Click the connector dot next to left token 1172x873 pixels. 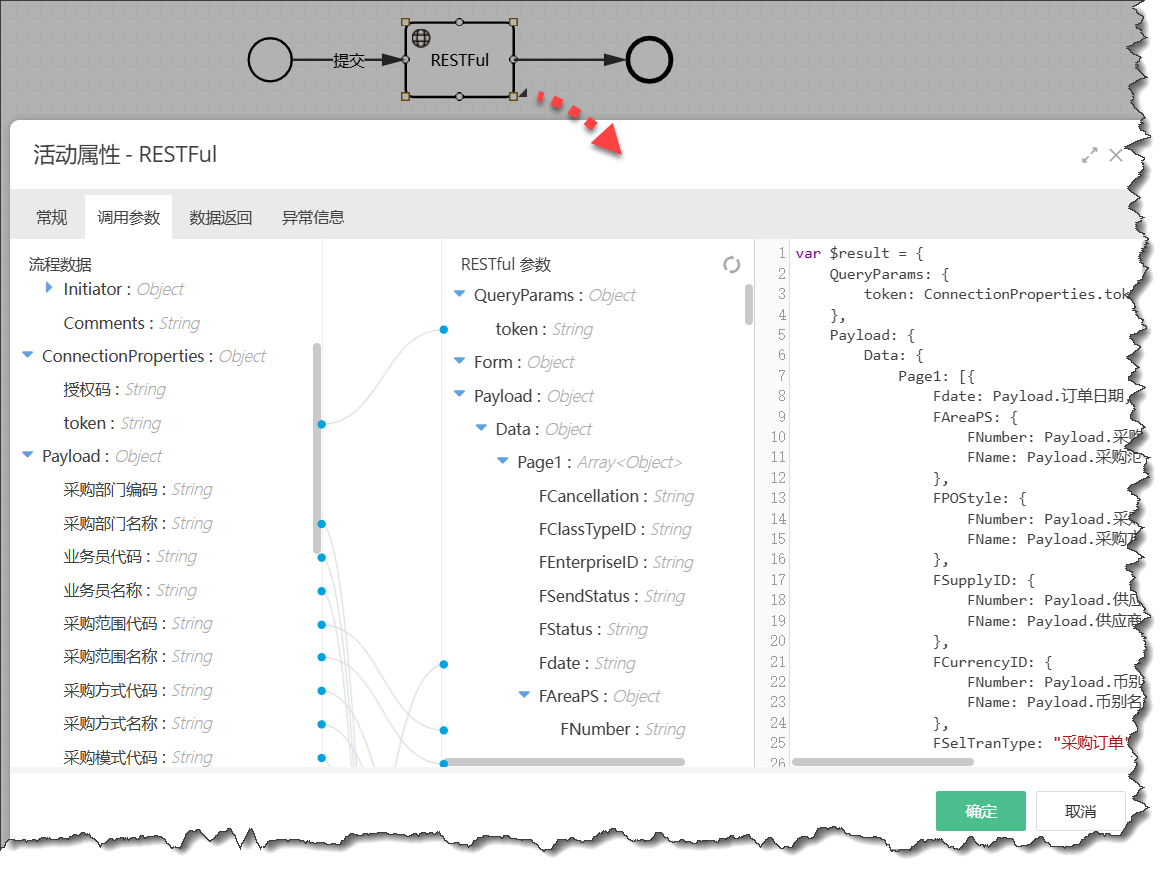(x=321, y=424)
